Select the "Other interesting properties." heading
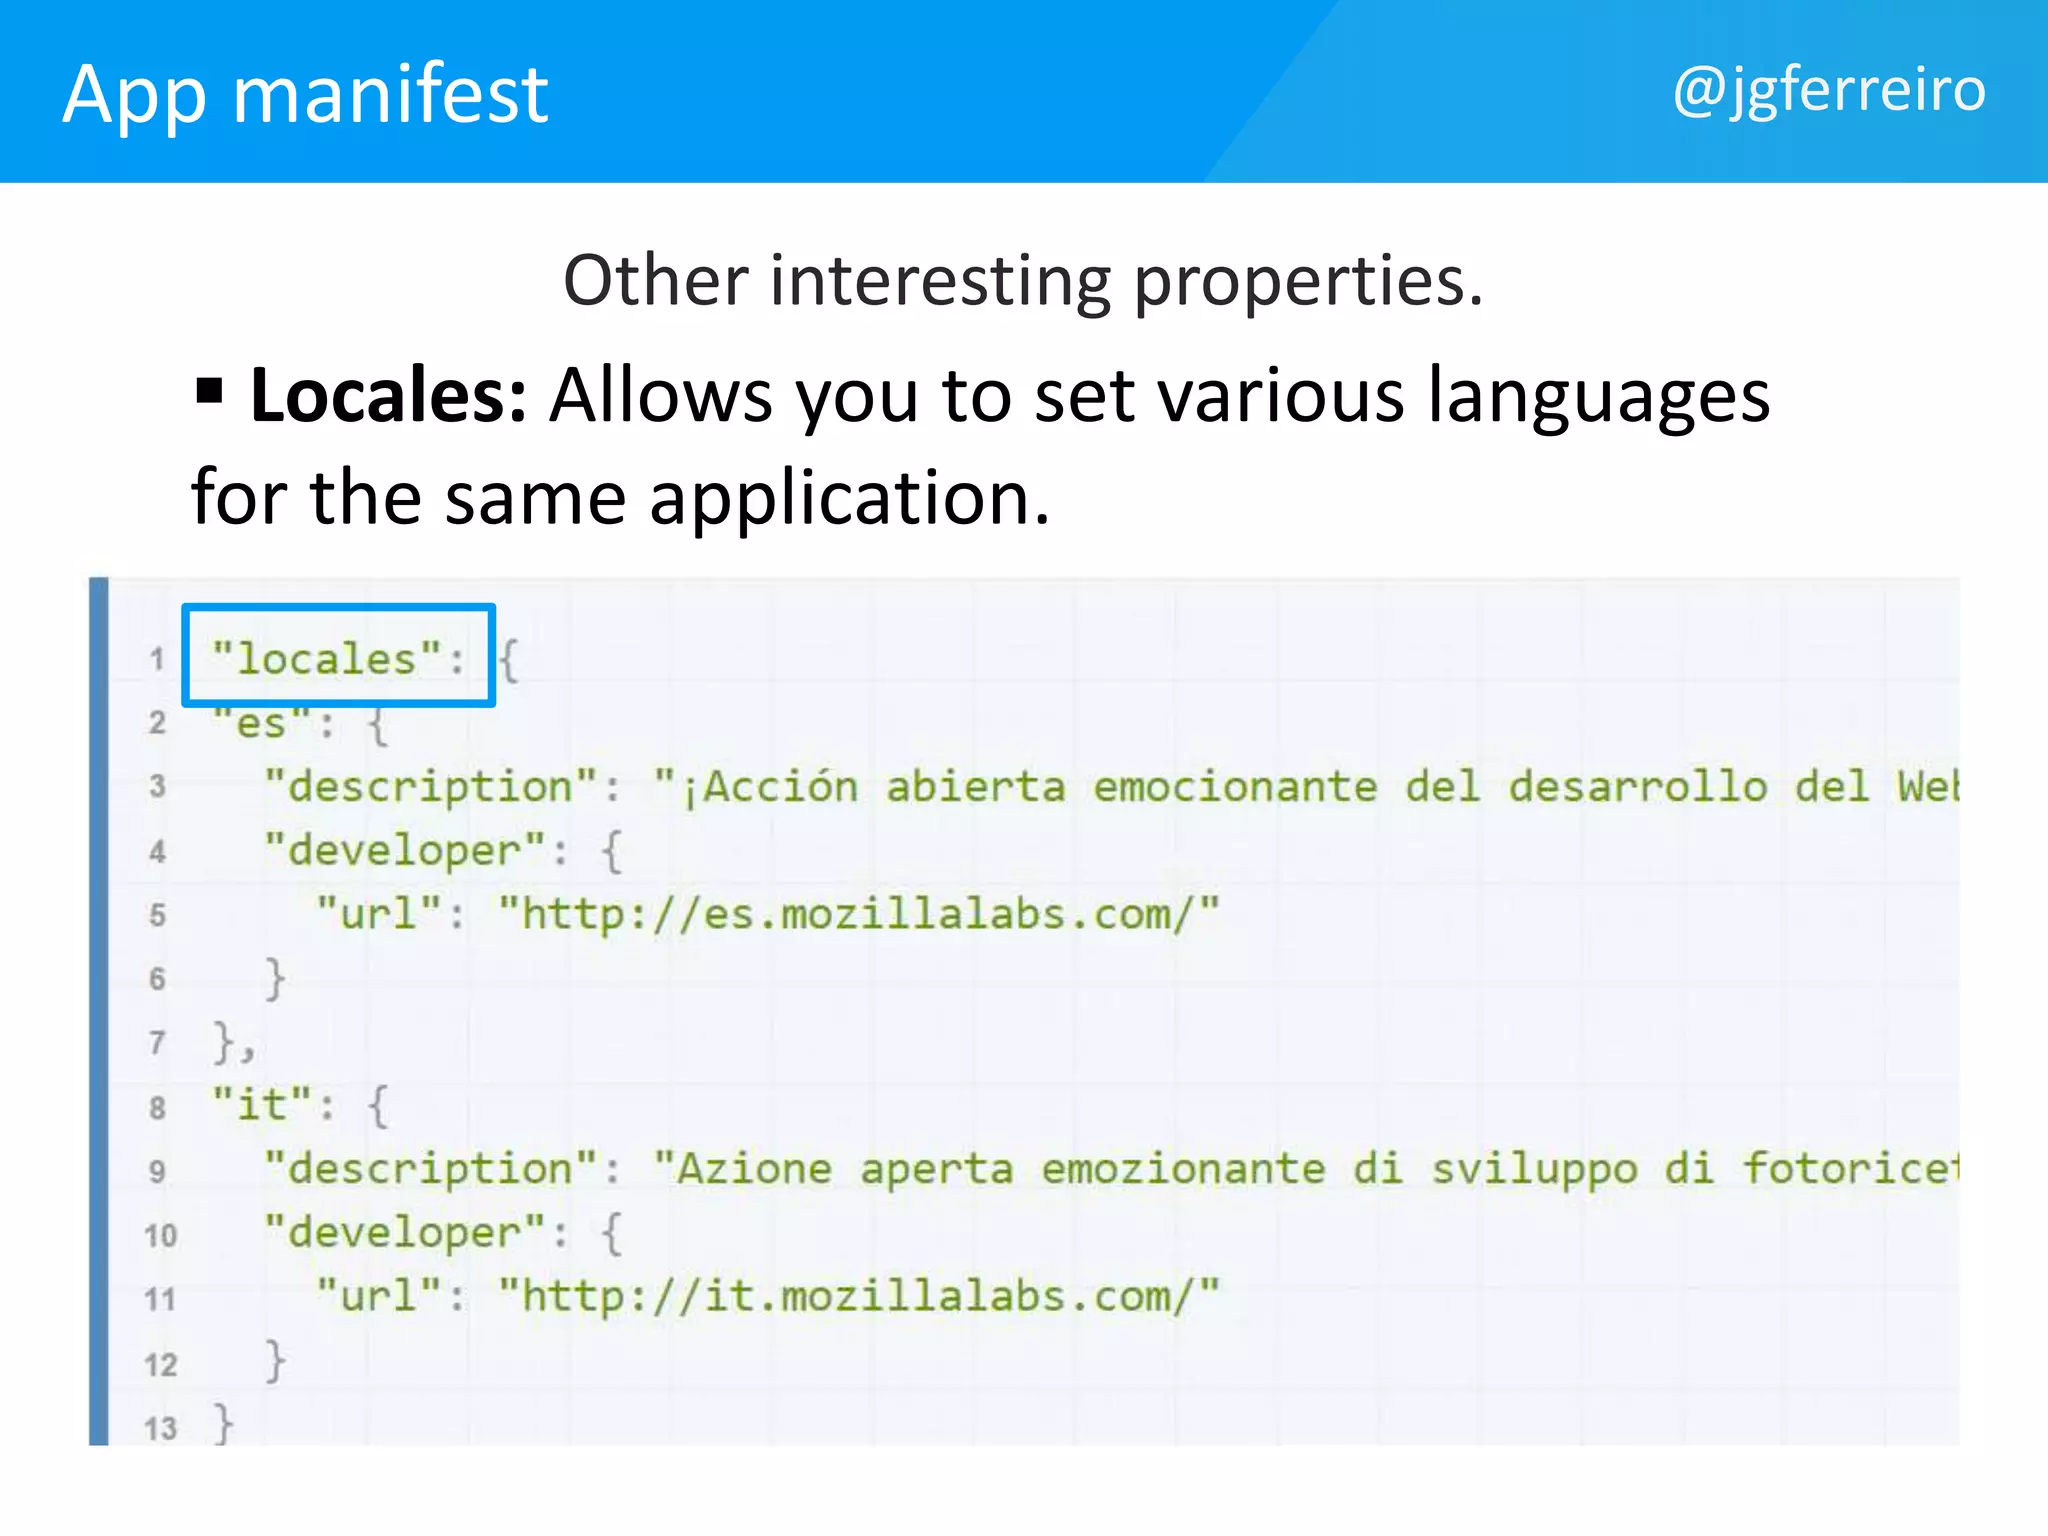 (1023, 280)
